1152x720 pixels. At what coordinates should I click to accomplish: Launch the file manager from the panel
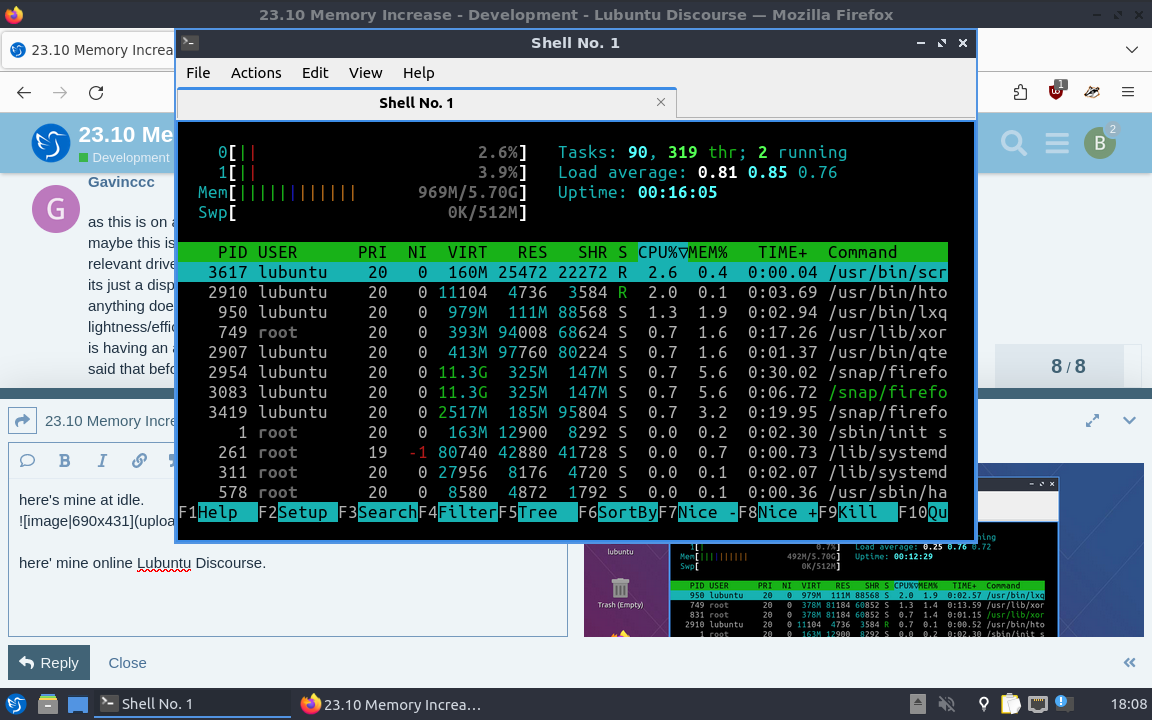coord(48,704)
